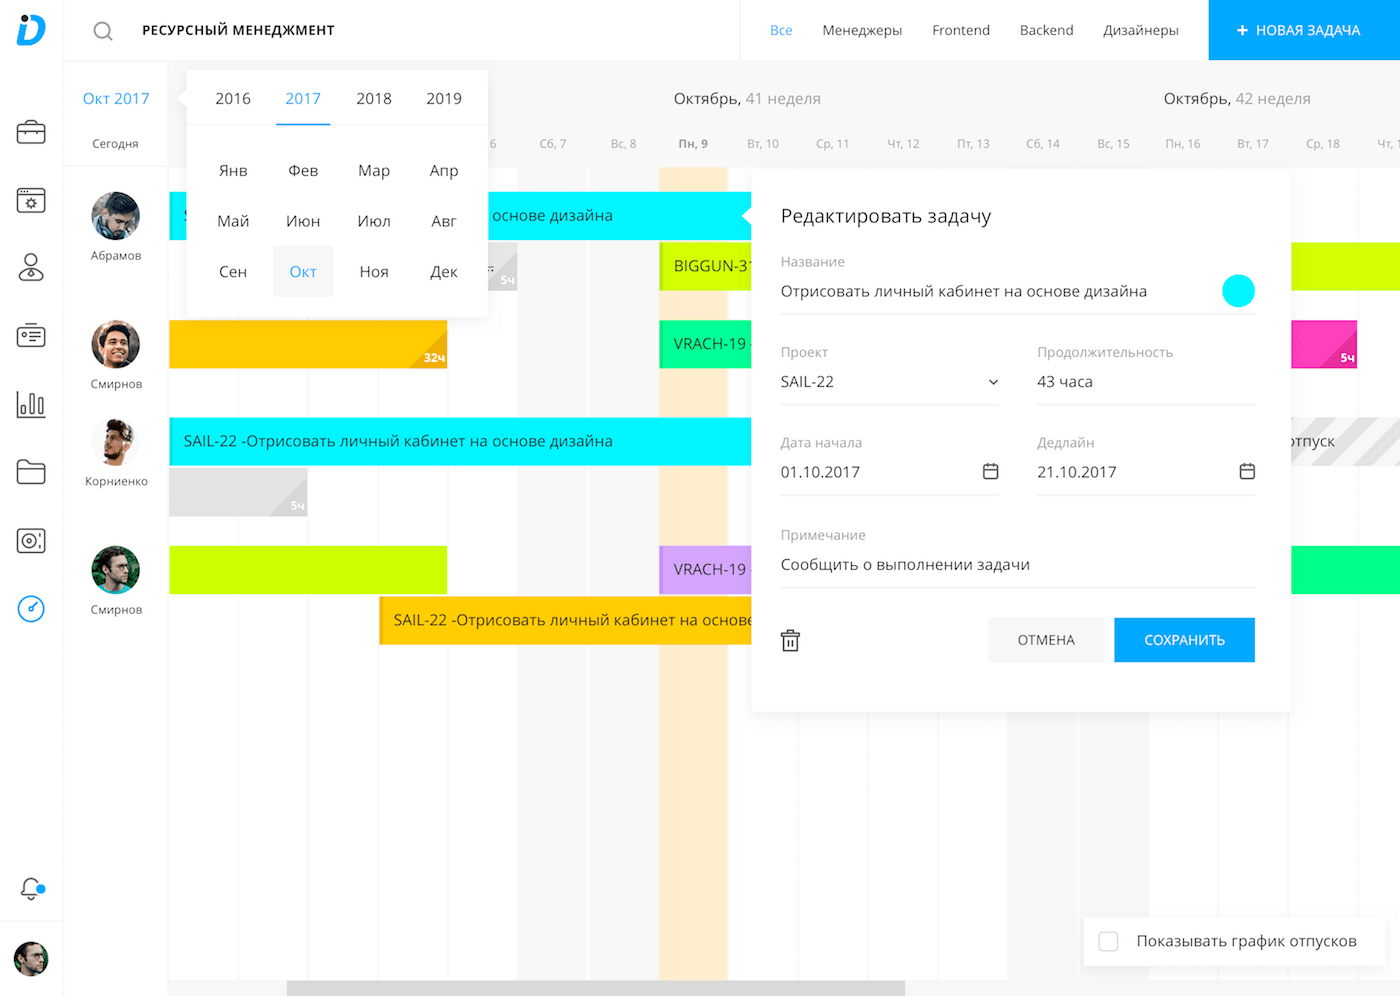This screenshot has height=996, width=1400.
Task: Select year 2018 in date picker
Action: (x=373, y=98)
